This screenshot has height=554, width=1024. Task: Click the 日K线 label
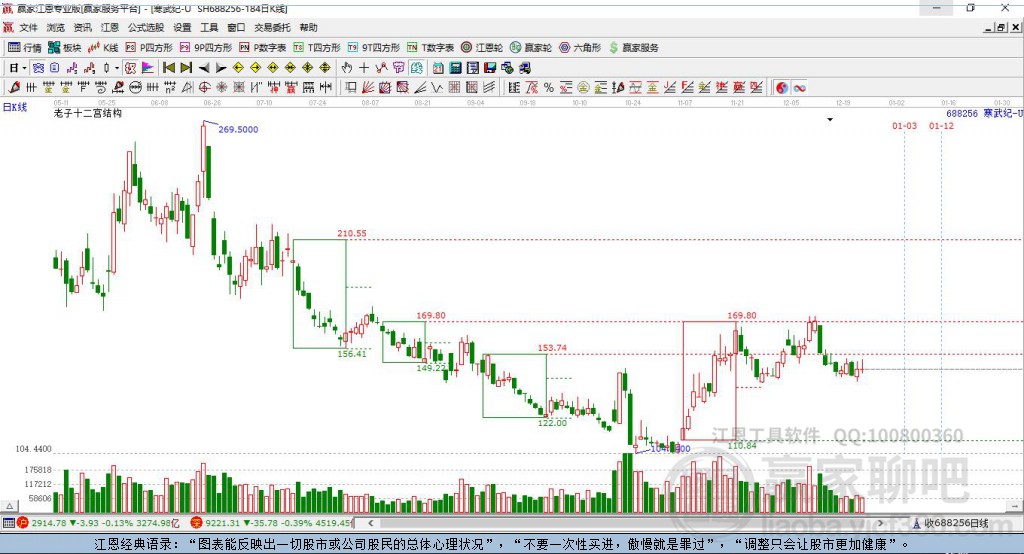pos(15,107)
